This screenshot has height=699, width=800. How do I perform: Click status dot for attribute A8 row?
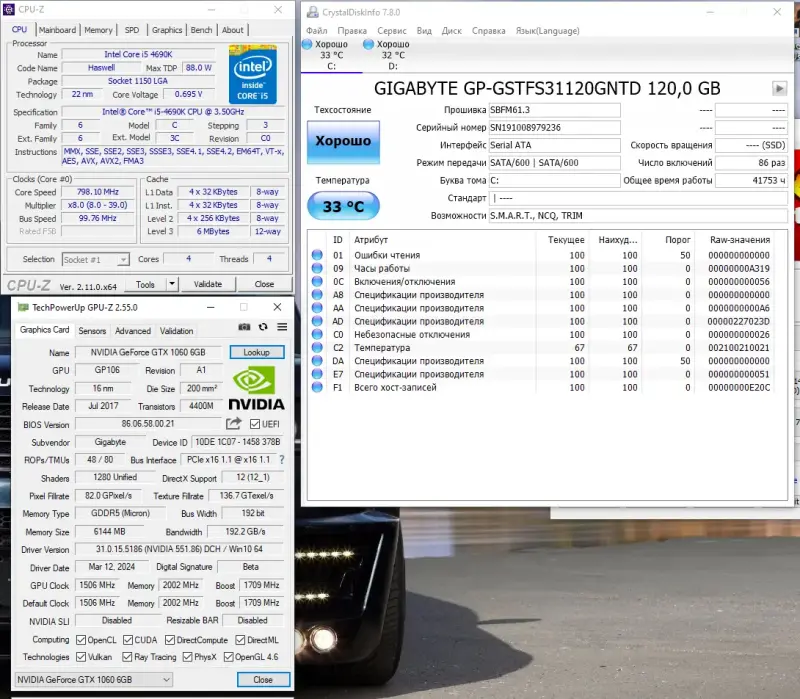317,294
